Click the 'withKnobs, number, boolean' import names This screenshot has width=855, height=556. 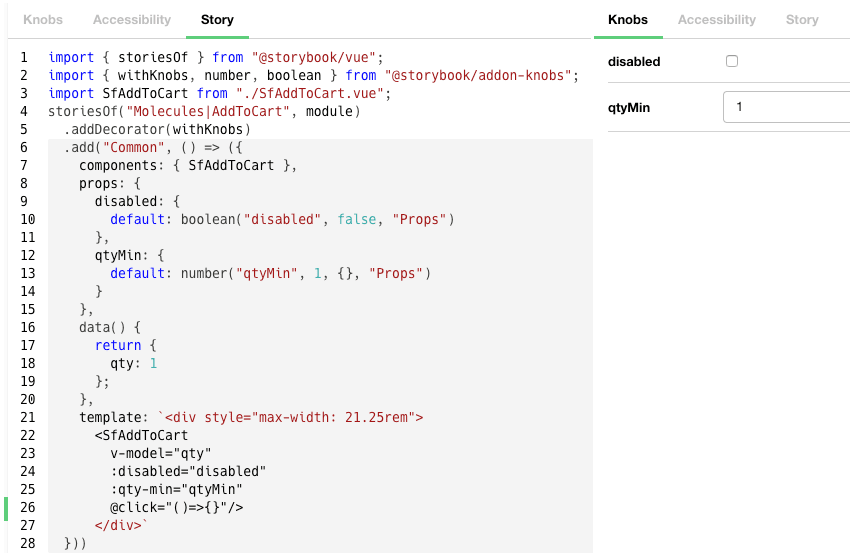click(220, 75)
